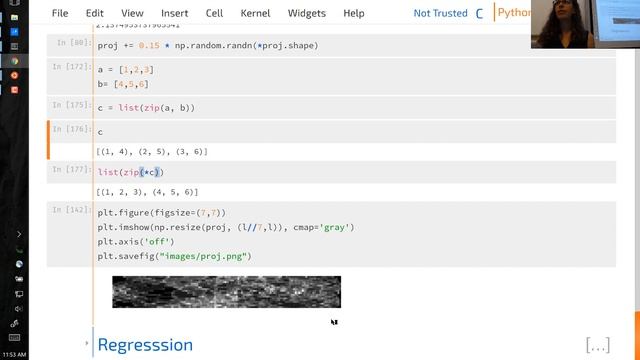Image resolution: width=640 pixels, height=360 pixels.
Task: Click the Not Trusted notebook button
Action: click(440, 13)
